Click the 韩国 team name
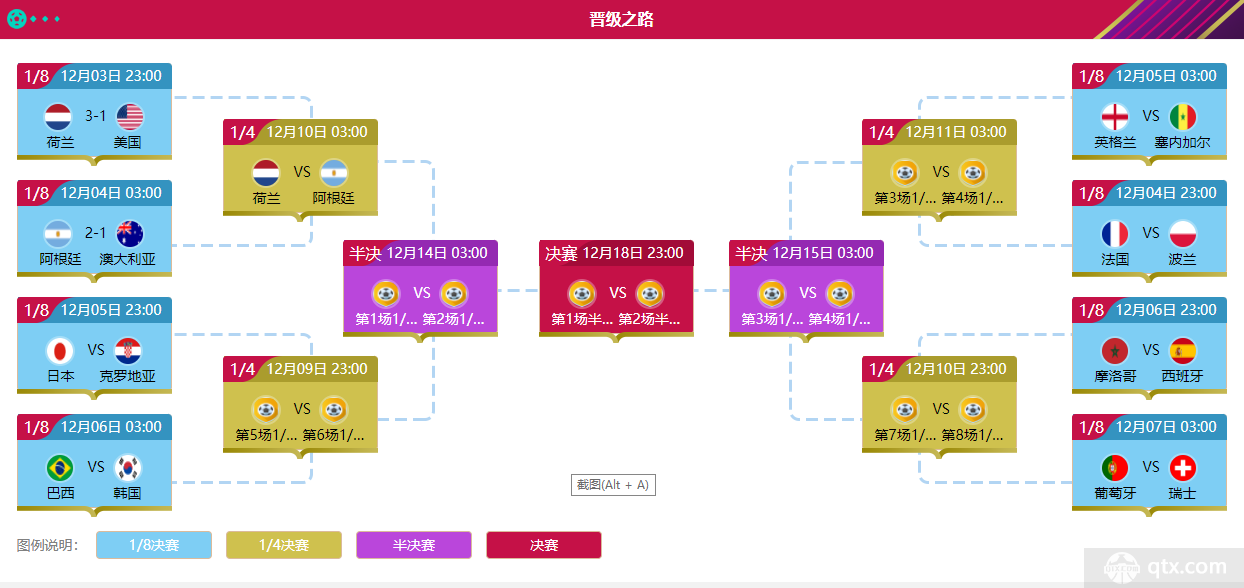 click(x=127, y=494)
